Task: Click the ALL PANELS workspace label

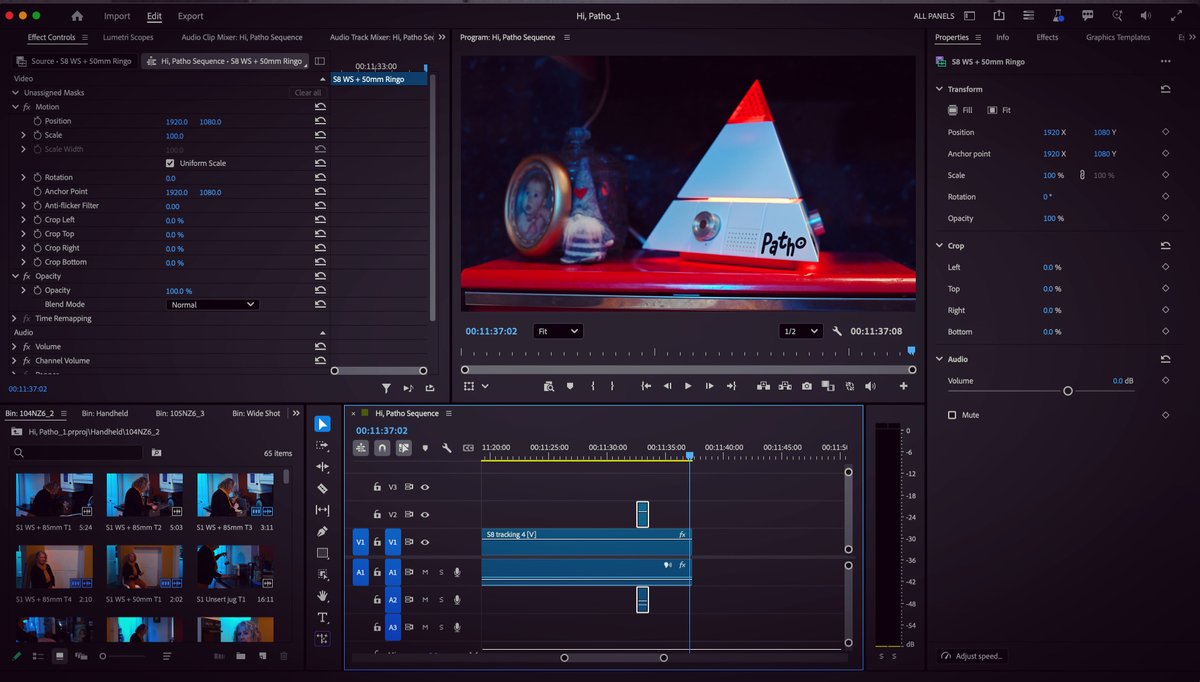Action: (x=934, y=16)
